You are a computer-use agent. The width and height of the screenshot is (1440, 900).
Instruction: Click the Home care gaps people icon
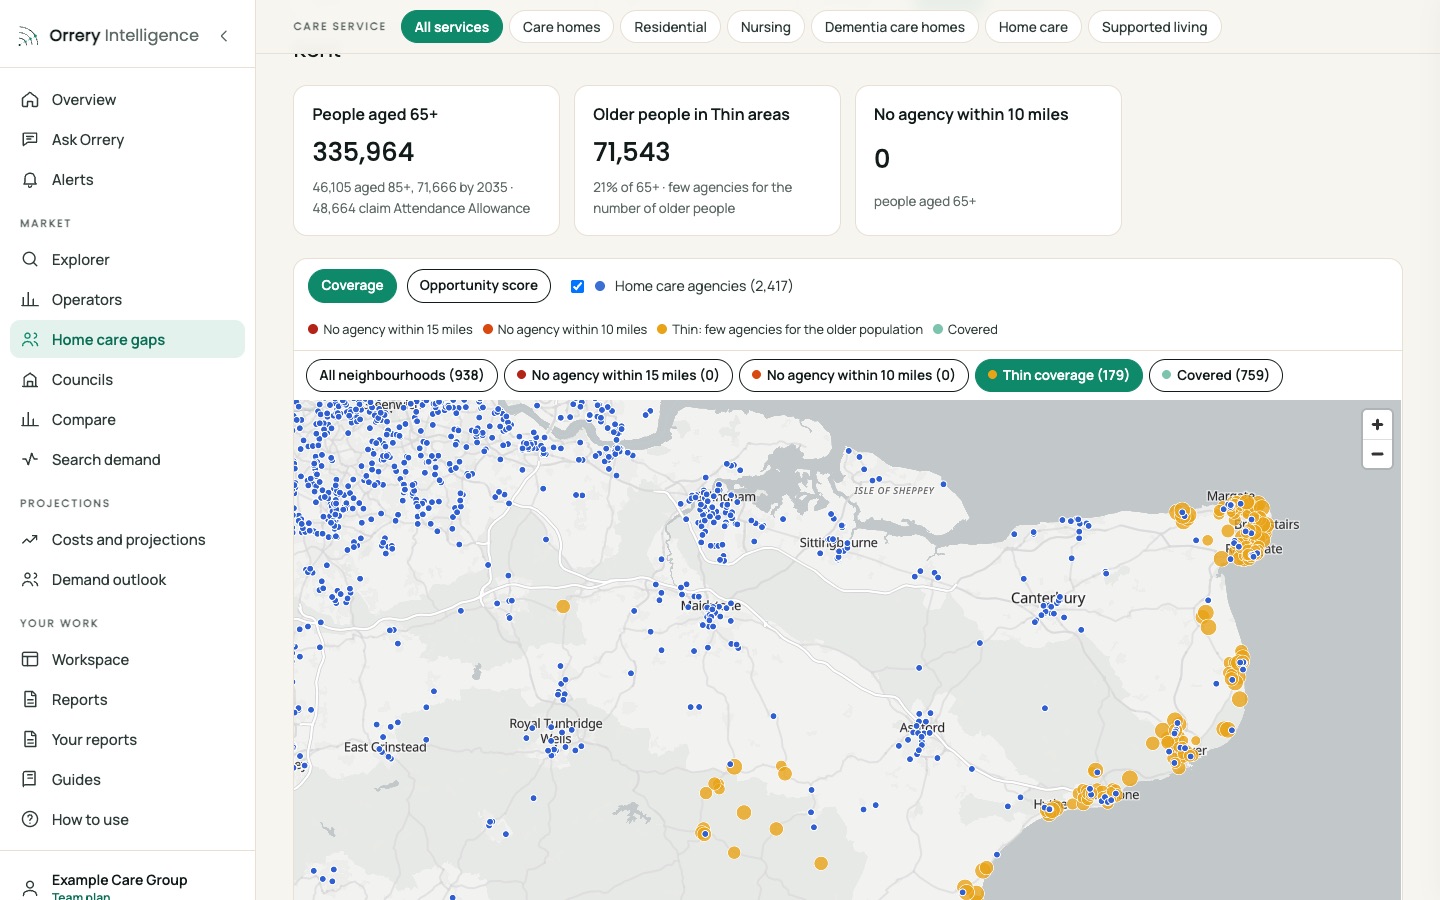pos(30,340)
